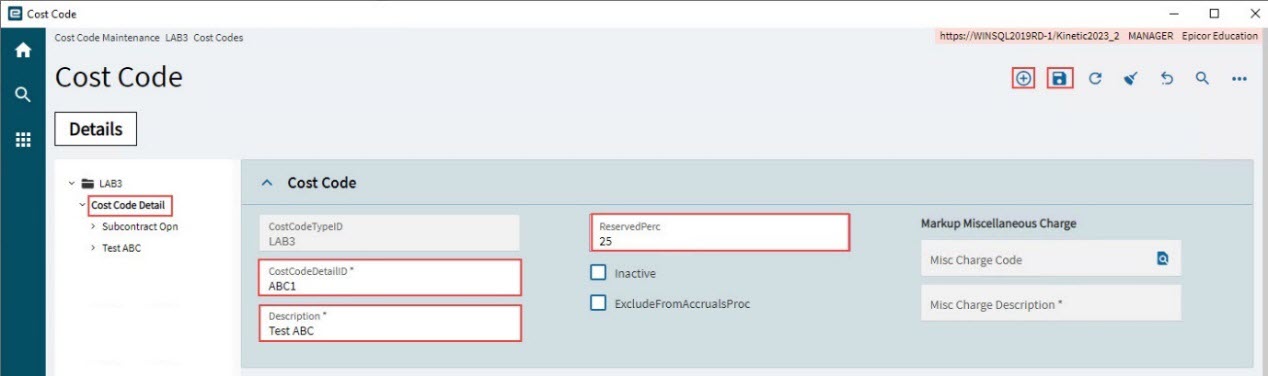Click the Cost Code Maintenance breadcrumb text
Viewport: 1268px width, 376px height.
107,37
